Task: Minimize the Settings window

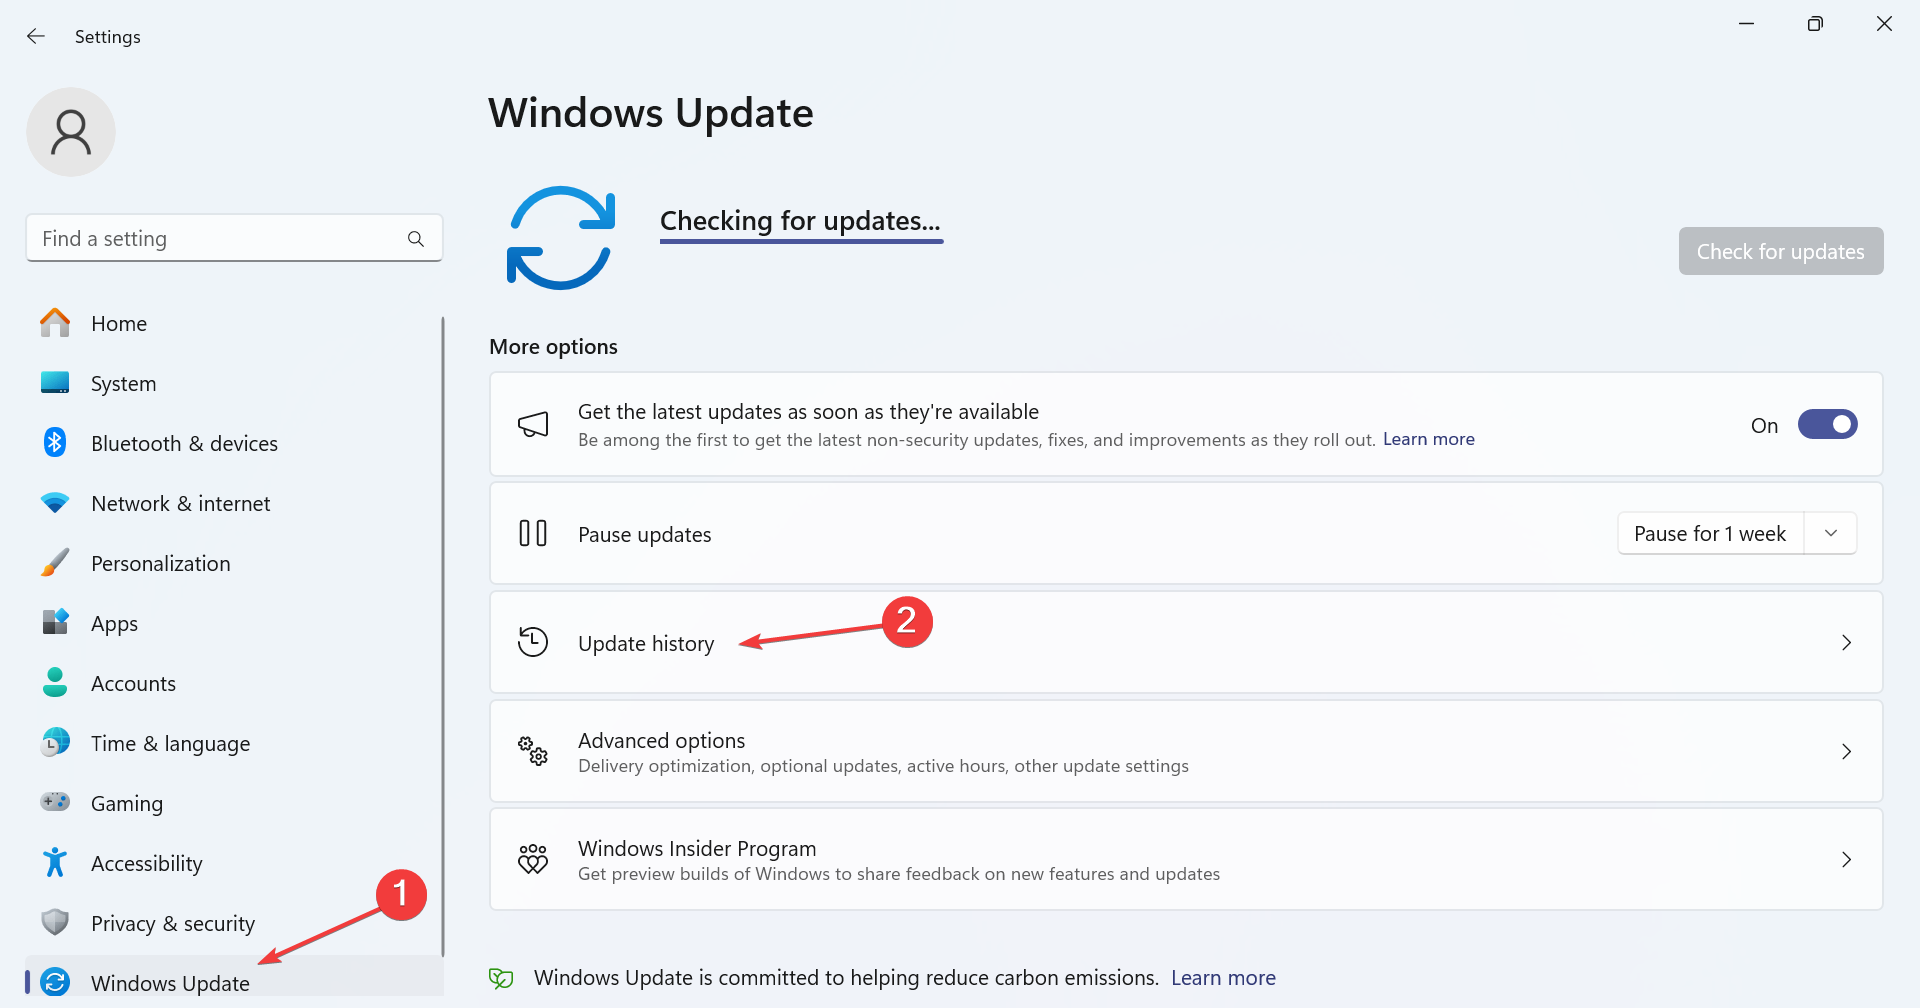Action: [1747, 24]
